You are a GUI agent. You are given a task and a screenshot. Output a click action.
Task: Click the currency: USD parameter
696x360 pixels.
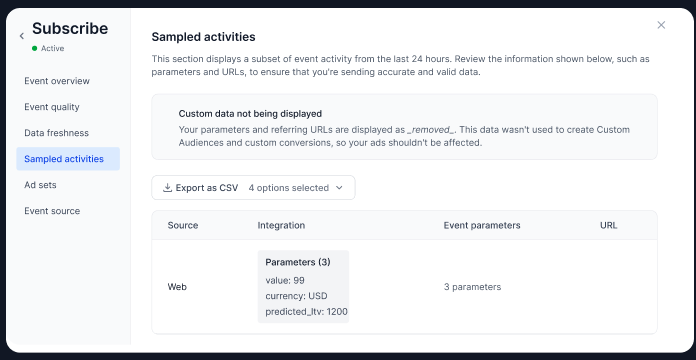tap(296, 296)
